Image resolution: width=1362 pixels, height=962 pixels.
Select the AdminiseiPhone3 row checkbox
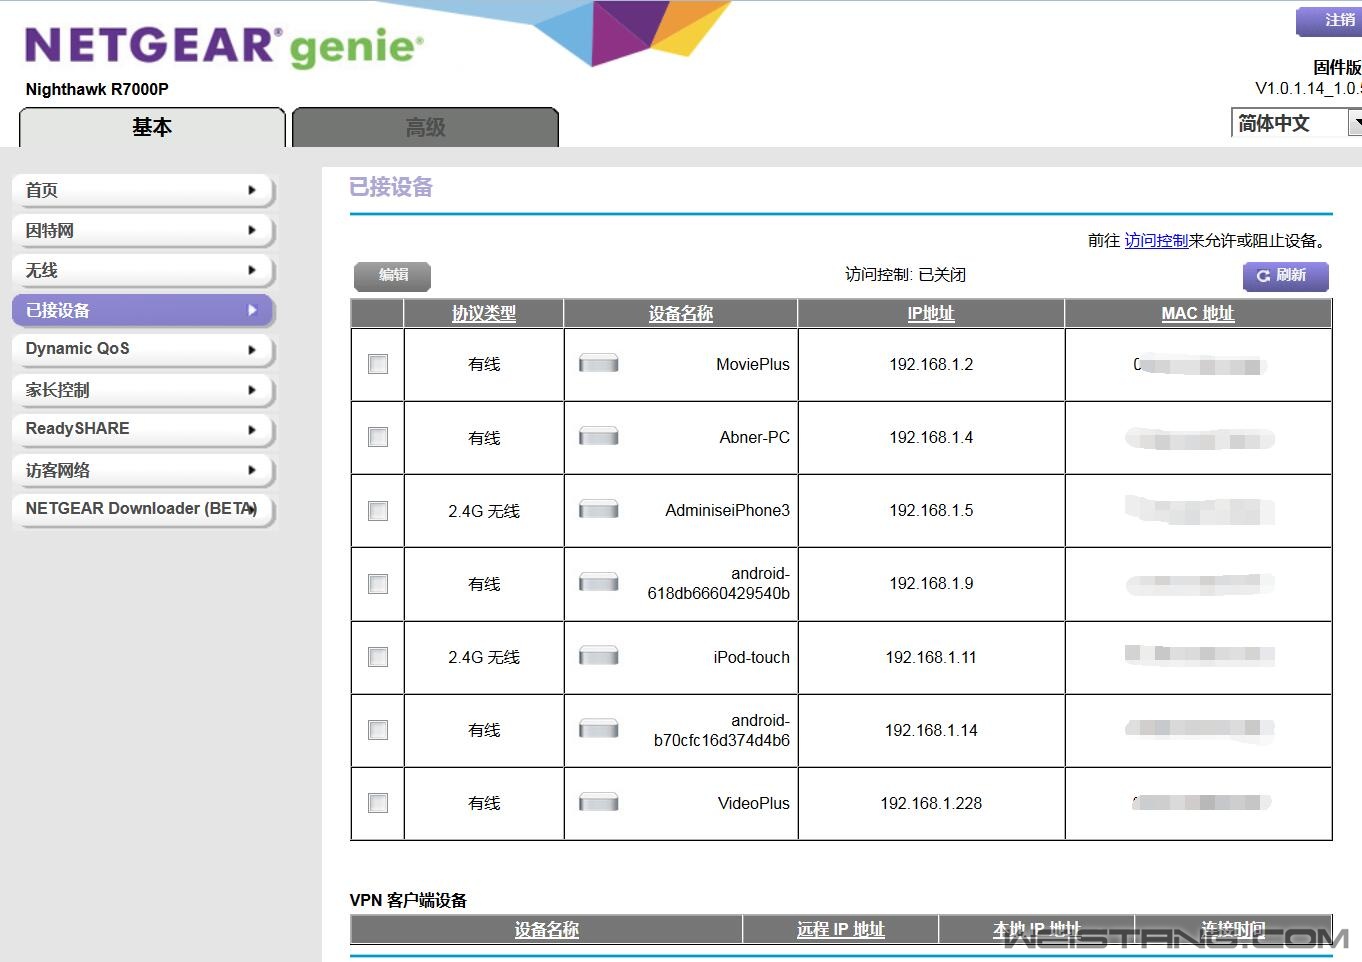378,511
